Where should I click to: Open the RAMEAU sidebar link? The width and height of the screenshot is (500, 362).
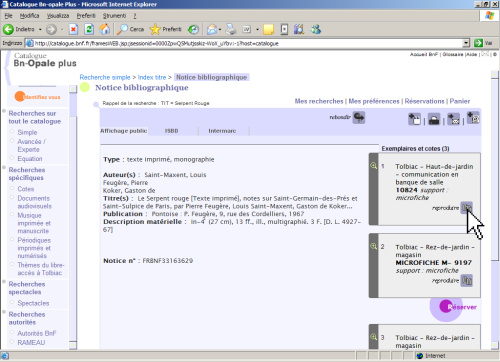pyautogui.click(x=31, y=342)
